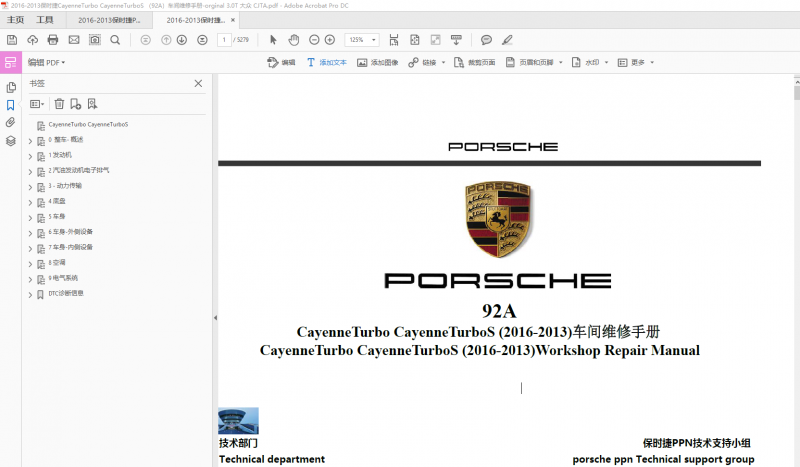Image resolution: width=800 pixels, height=467 pixels.
Task: Zoom in with the plus circle icon
Action: click(330, 40)
